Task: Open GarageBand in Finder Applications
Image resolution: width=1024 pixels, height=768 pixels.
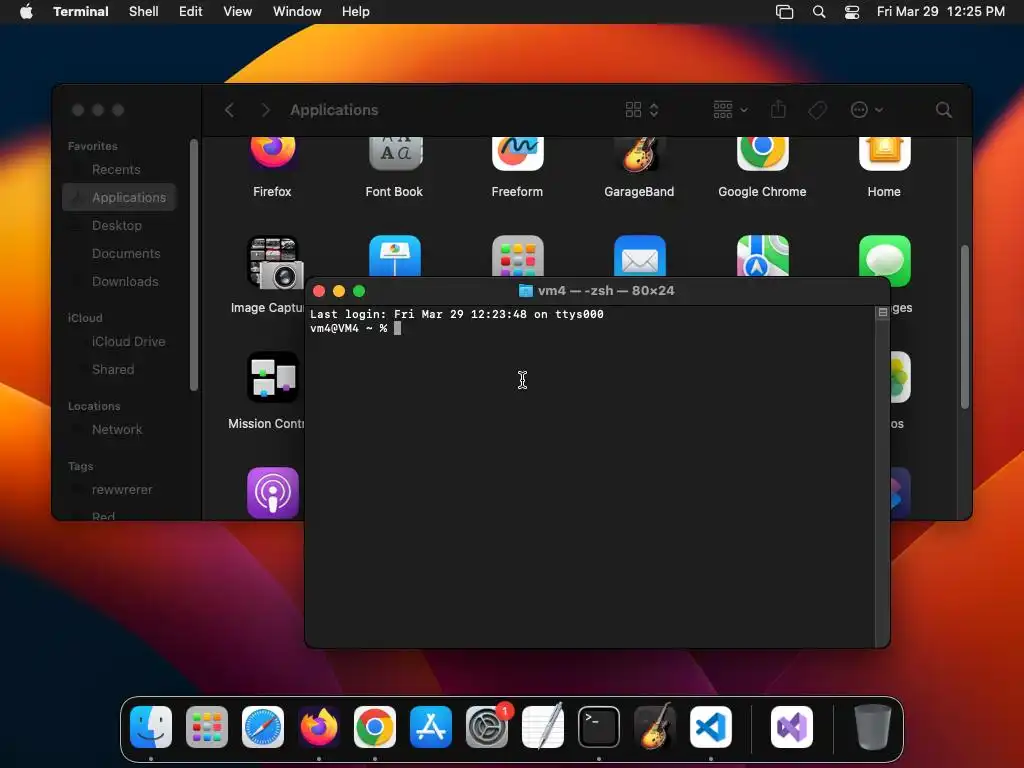Action: click(639, 153)
